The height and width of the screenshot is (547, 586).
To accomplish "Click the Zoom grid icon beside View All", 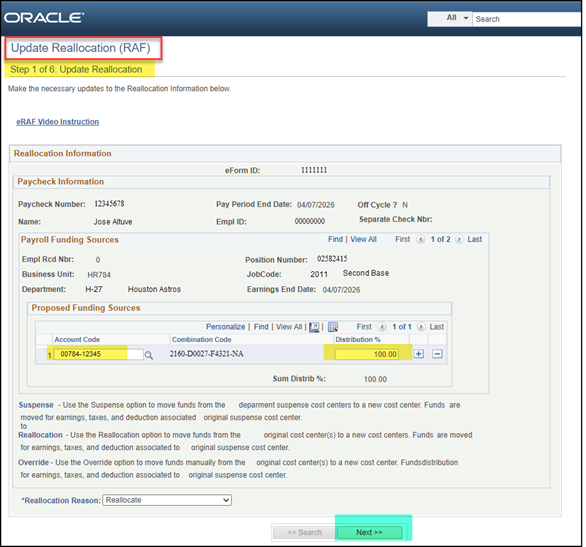I will [314, 327].
